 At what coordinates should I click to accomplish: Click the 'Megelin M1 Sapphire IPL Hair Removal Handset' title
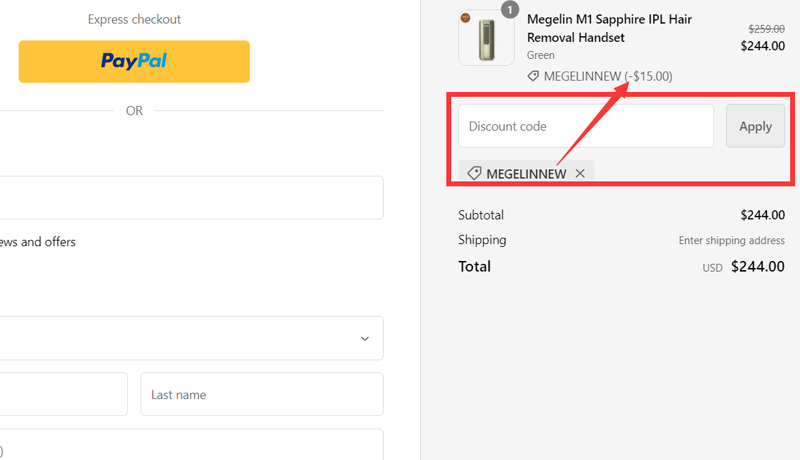coord(609,28)
